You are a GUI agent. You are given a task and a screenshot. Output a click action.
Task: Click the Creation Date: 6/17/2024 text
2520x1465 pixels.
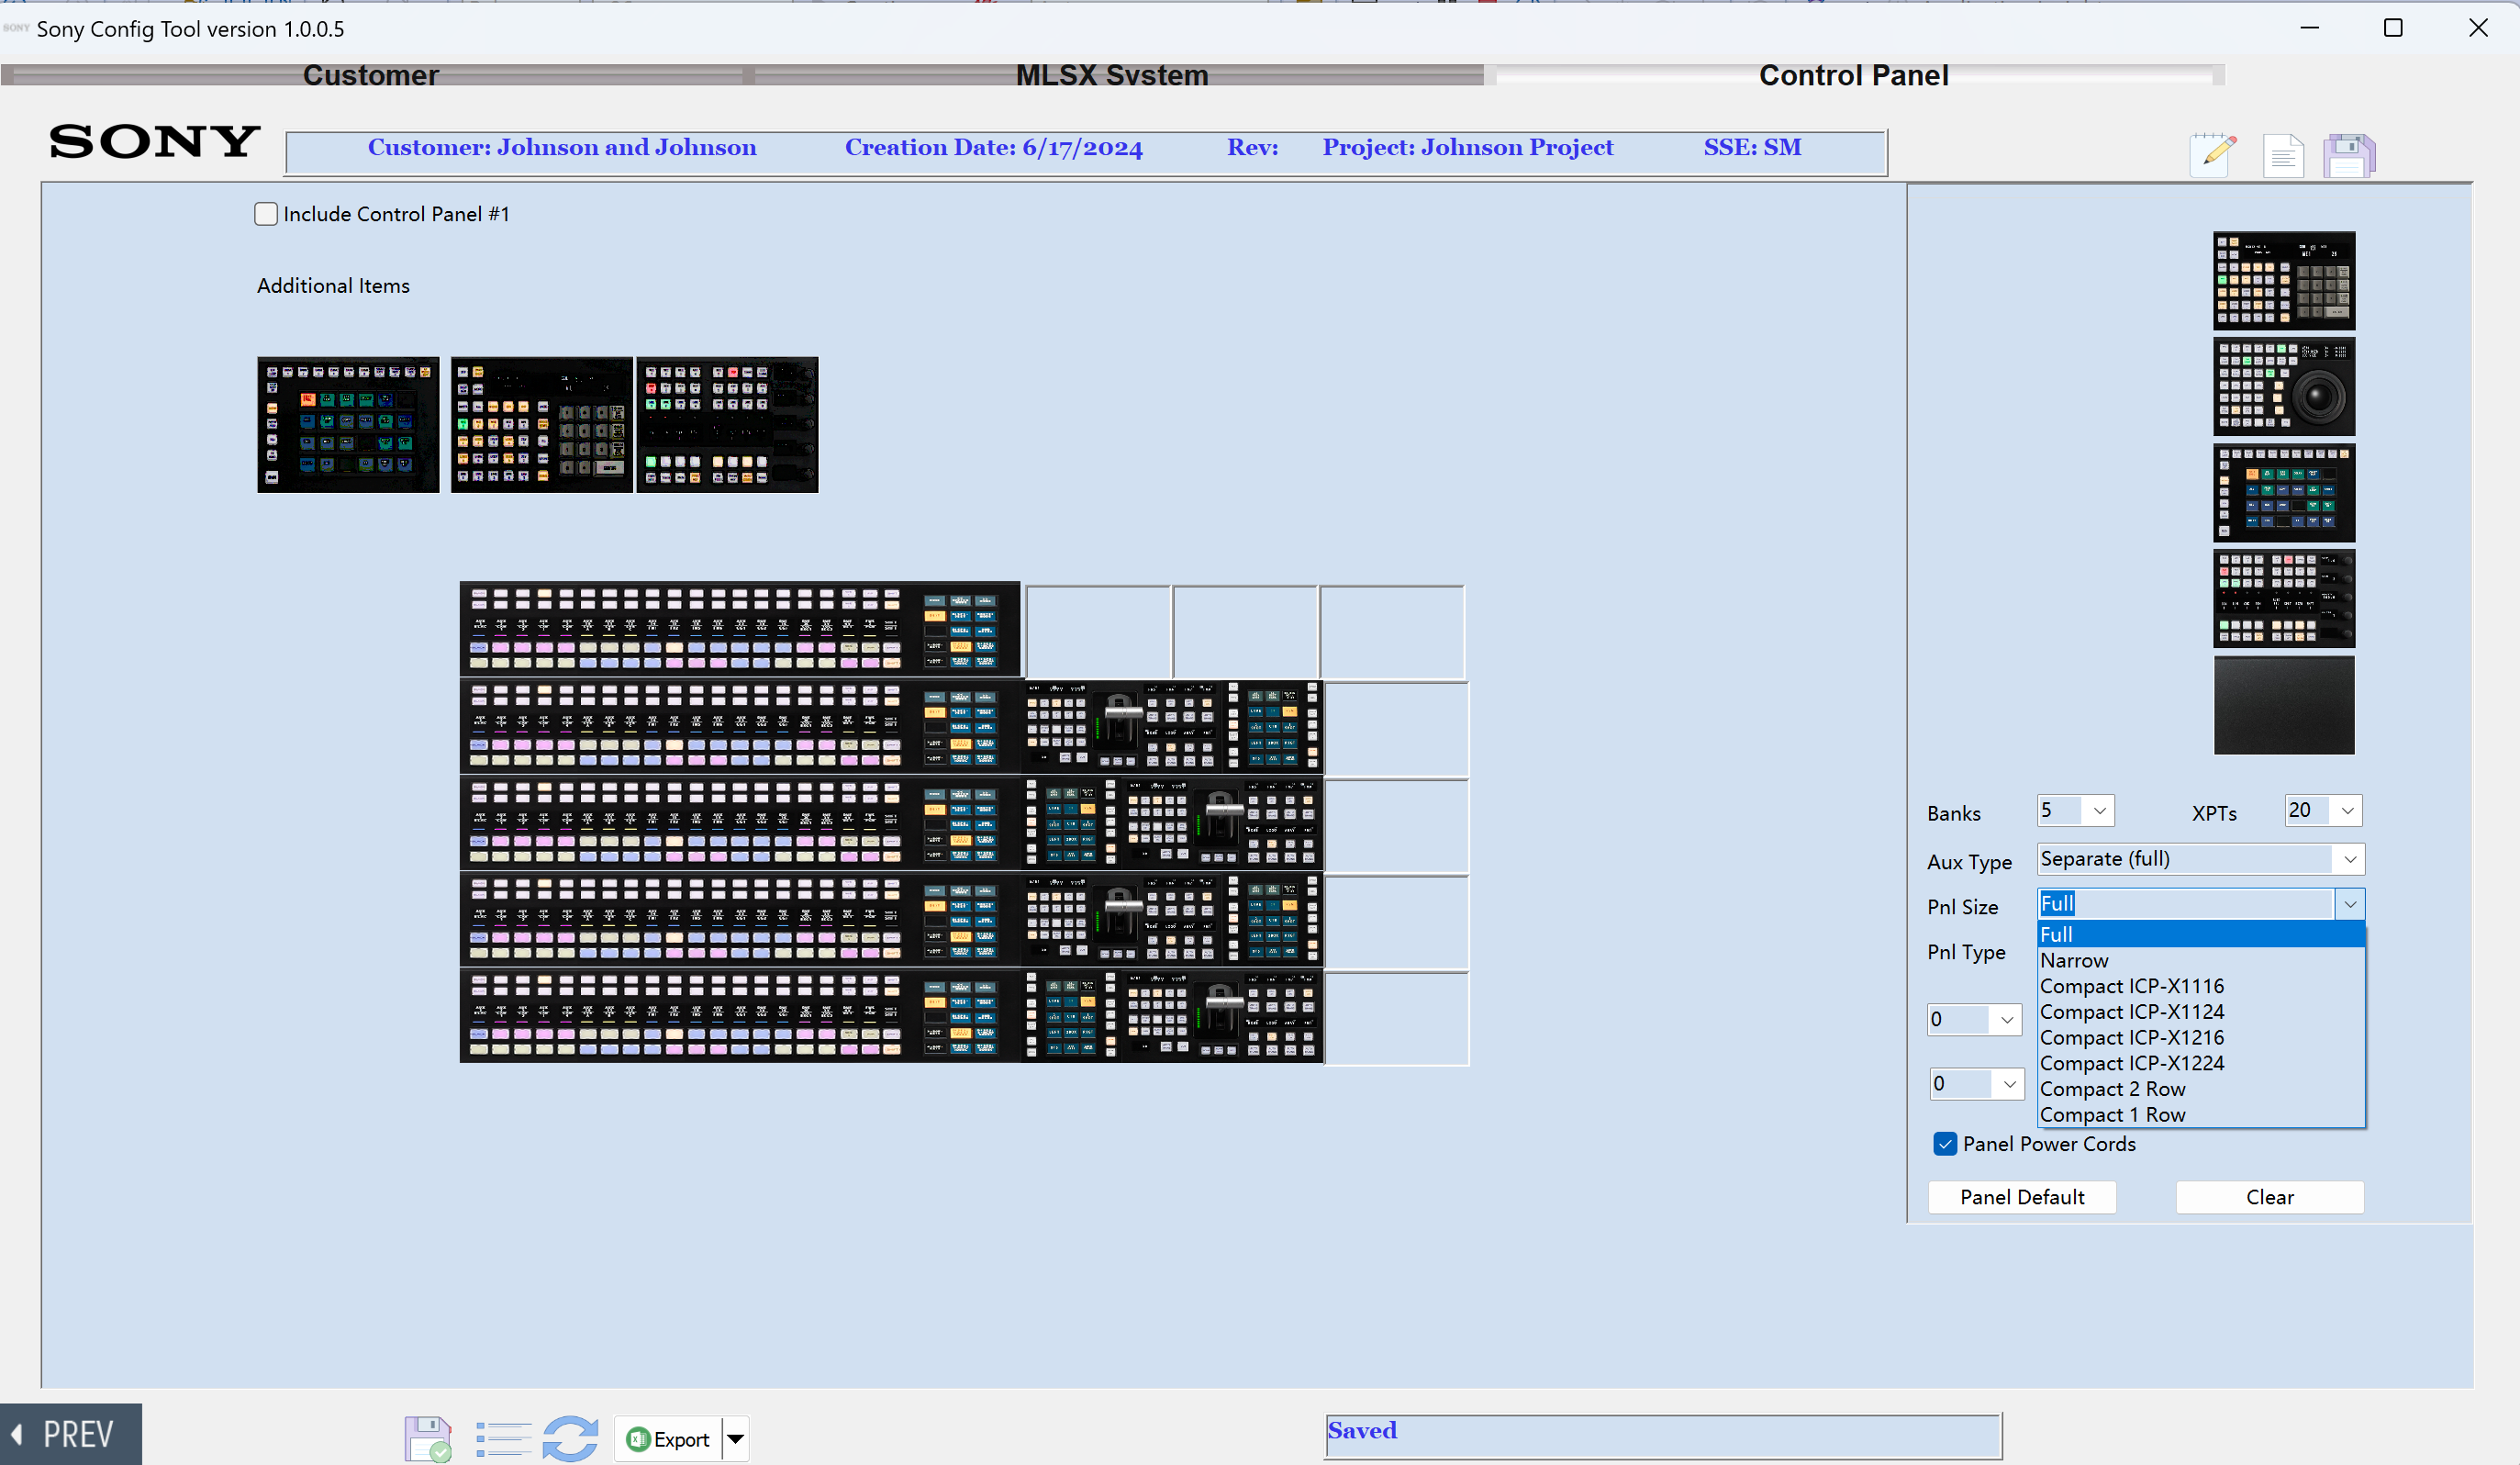coord(993,147)
